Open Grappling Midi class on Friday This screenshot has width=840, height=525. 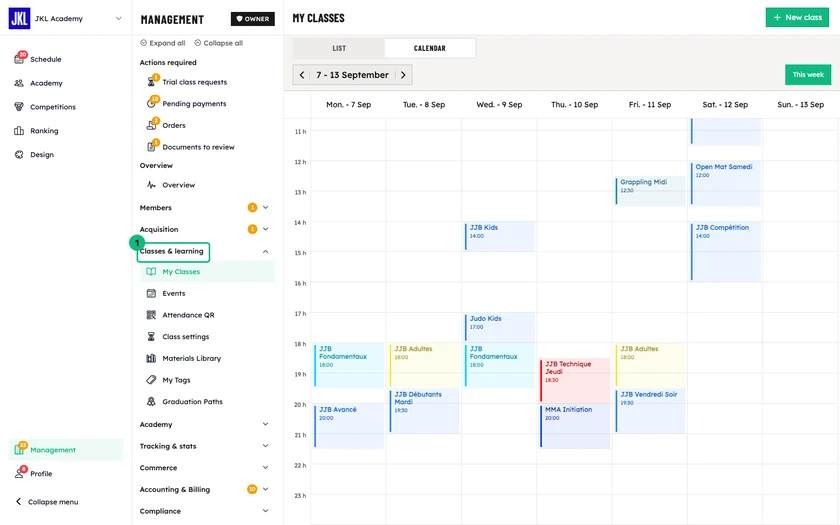650,191
